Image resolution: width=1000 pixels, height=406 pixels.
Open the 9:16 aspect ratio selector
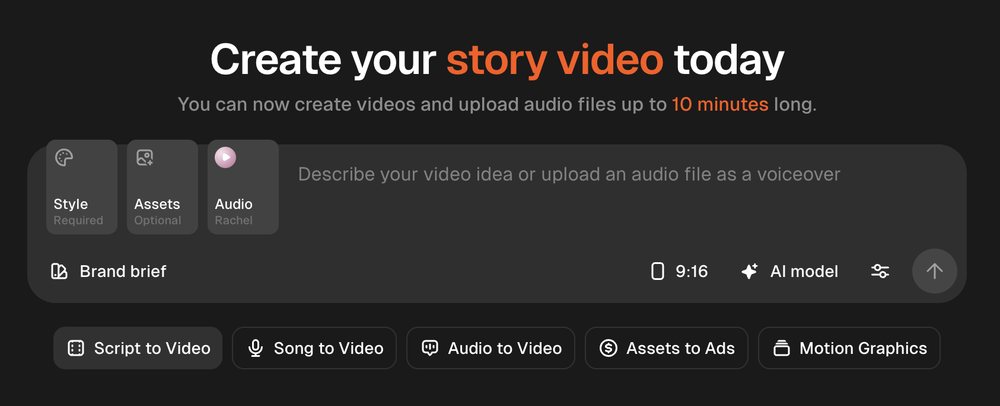point(679,272)
